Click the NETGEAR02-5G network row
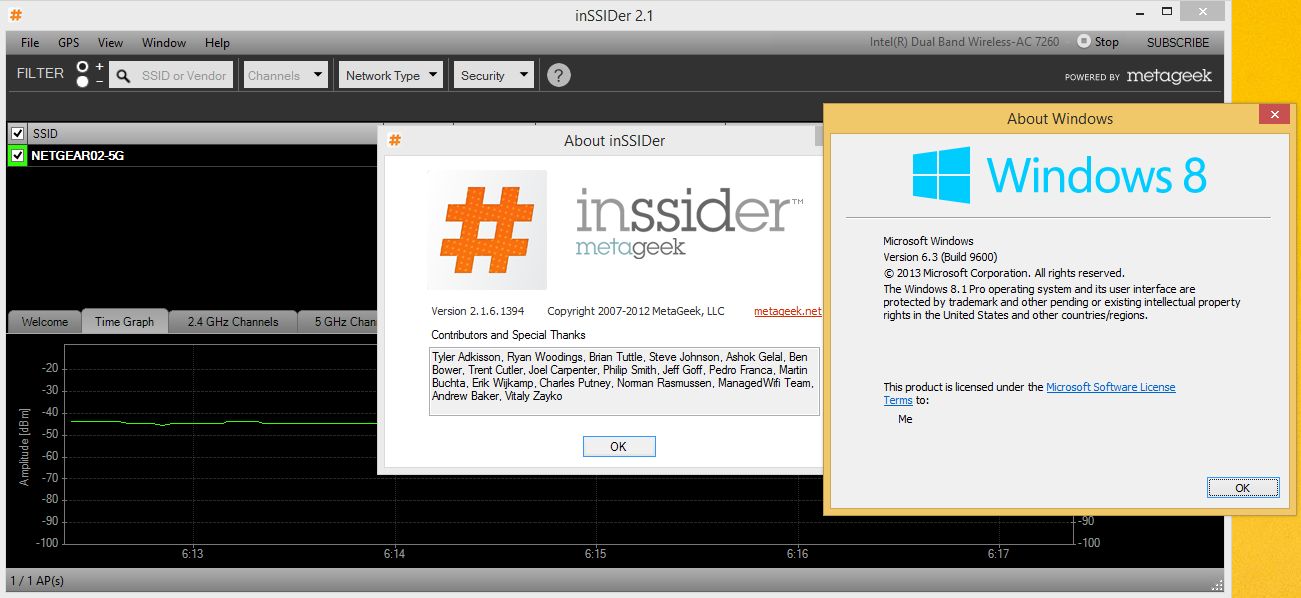The height and width of the screenshot is (598, 1301). tap(192, 155)
